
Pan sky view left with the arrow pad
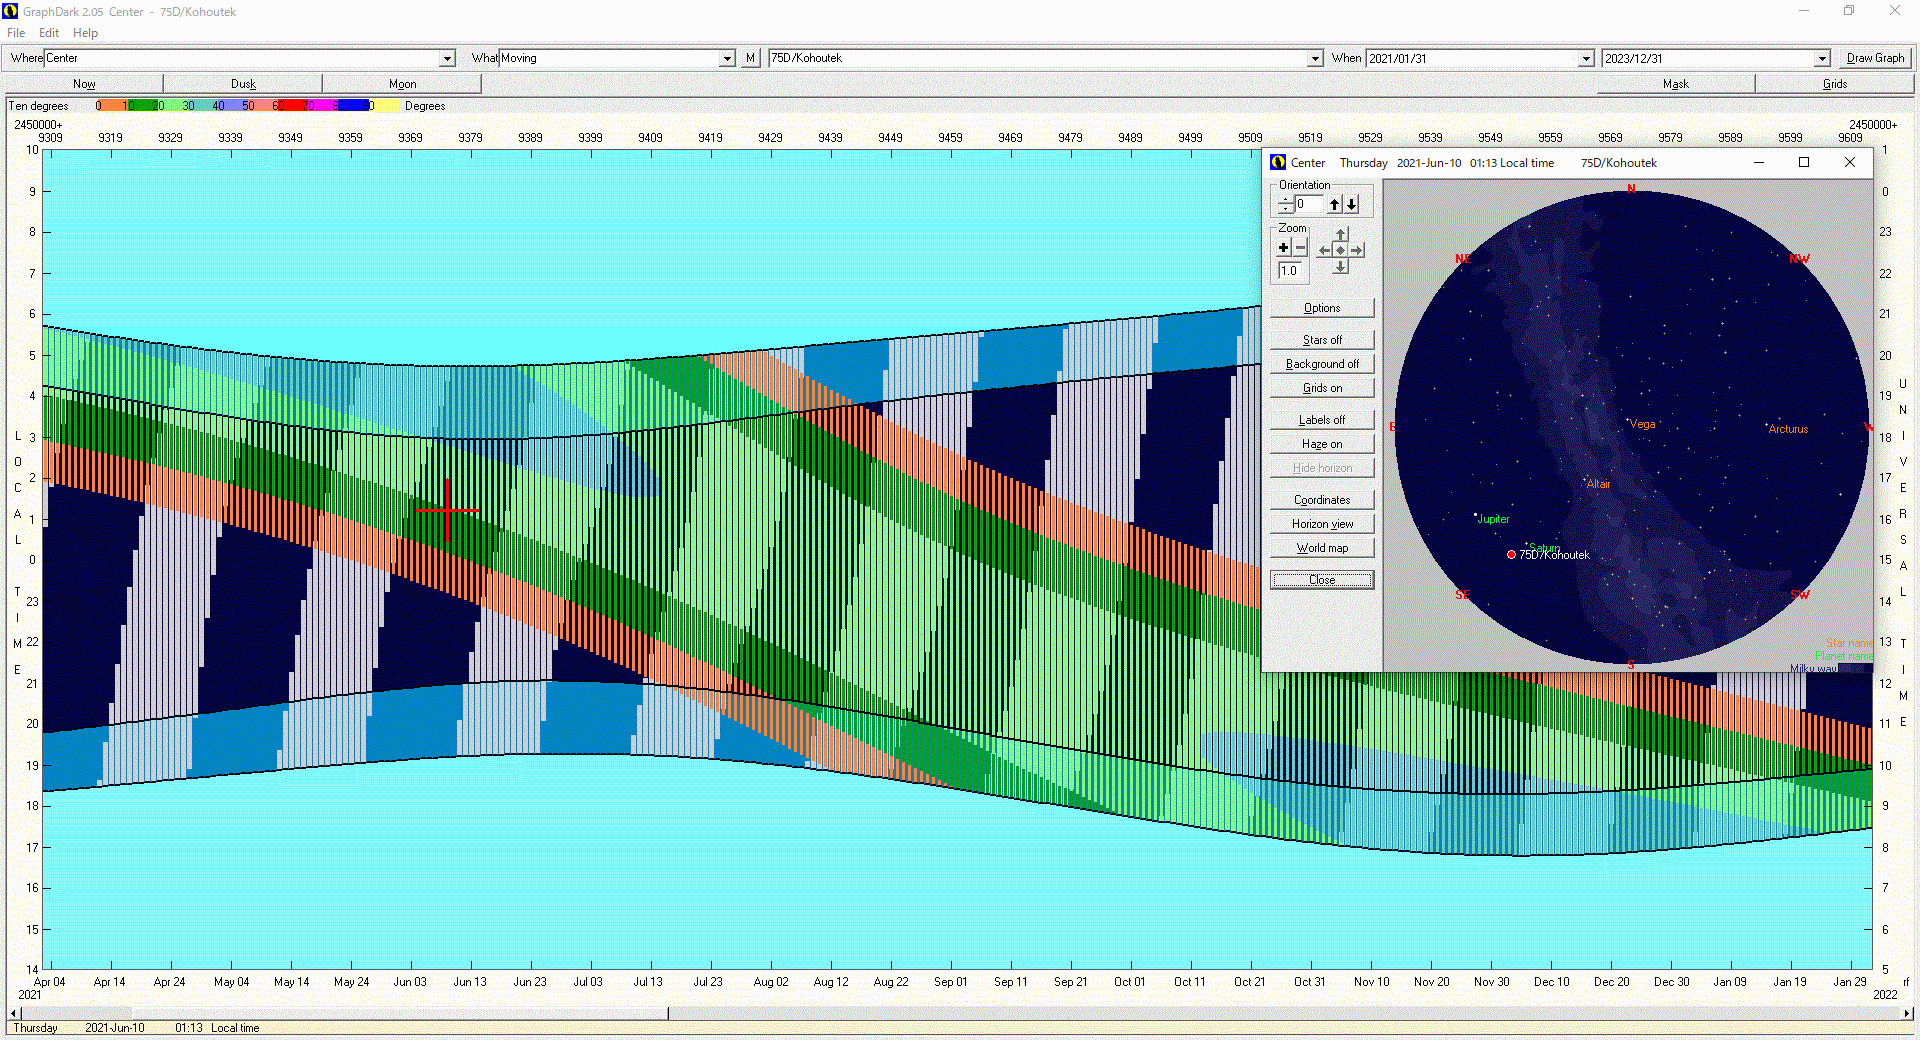pyautogui.click(x=1325, y=250)
